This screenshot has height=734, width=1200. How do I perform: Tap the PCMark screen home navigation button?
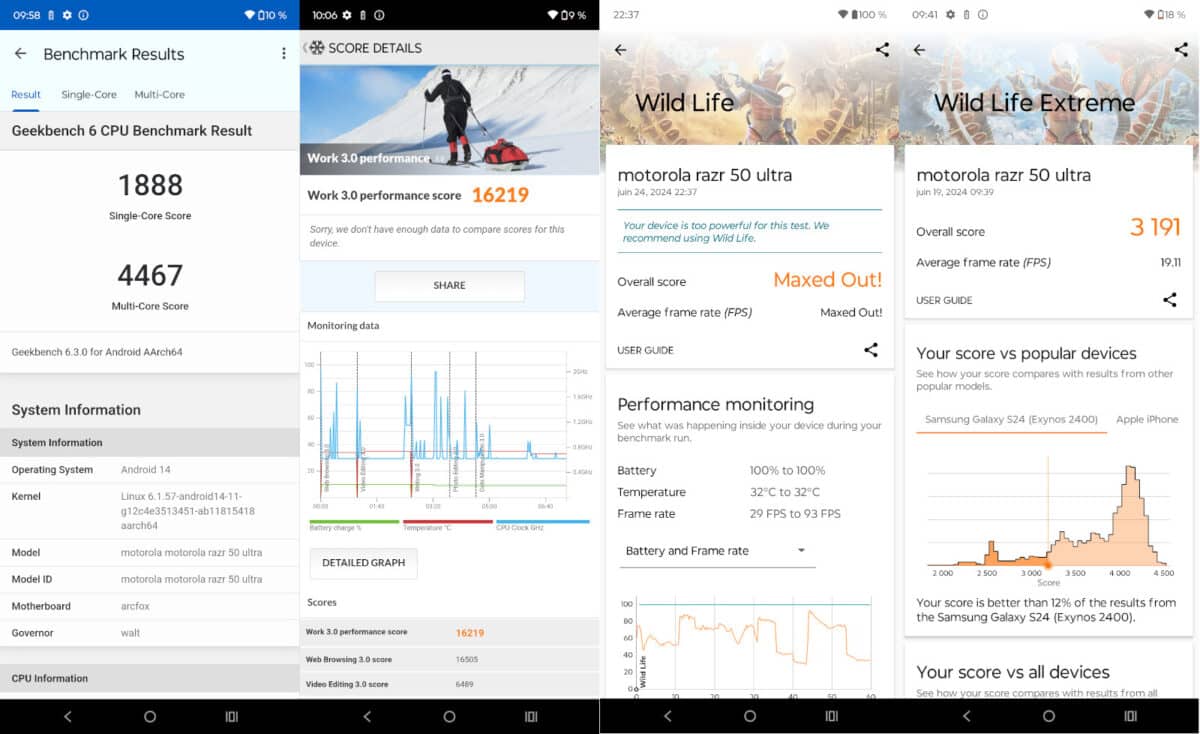click(x=449, y=716)
